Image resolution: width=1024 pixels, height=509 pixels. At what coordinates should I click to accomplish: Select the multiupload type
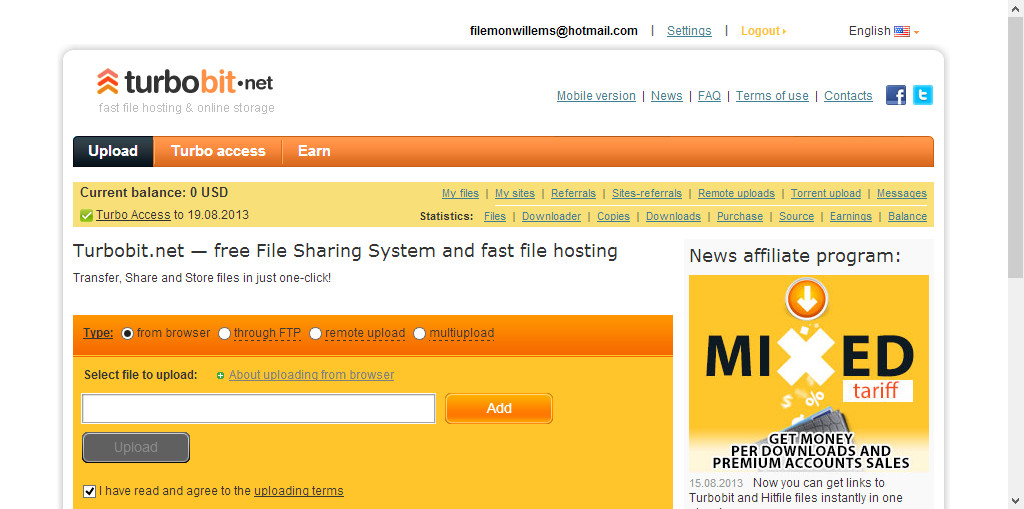pos(419,333)
